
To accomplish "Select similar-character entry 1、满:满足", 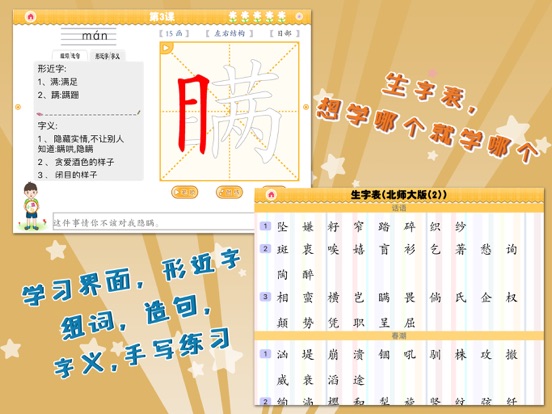I will (x=58, y=82).
